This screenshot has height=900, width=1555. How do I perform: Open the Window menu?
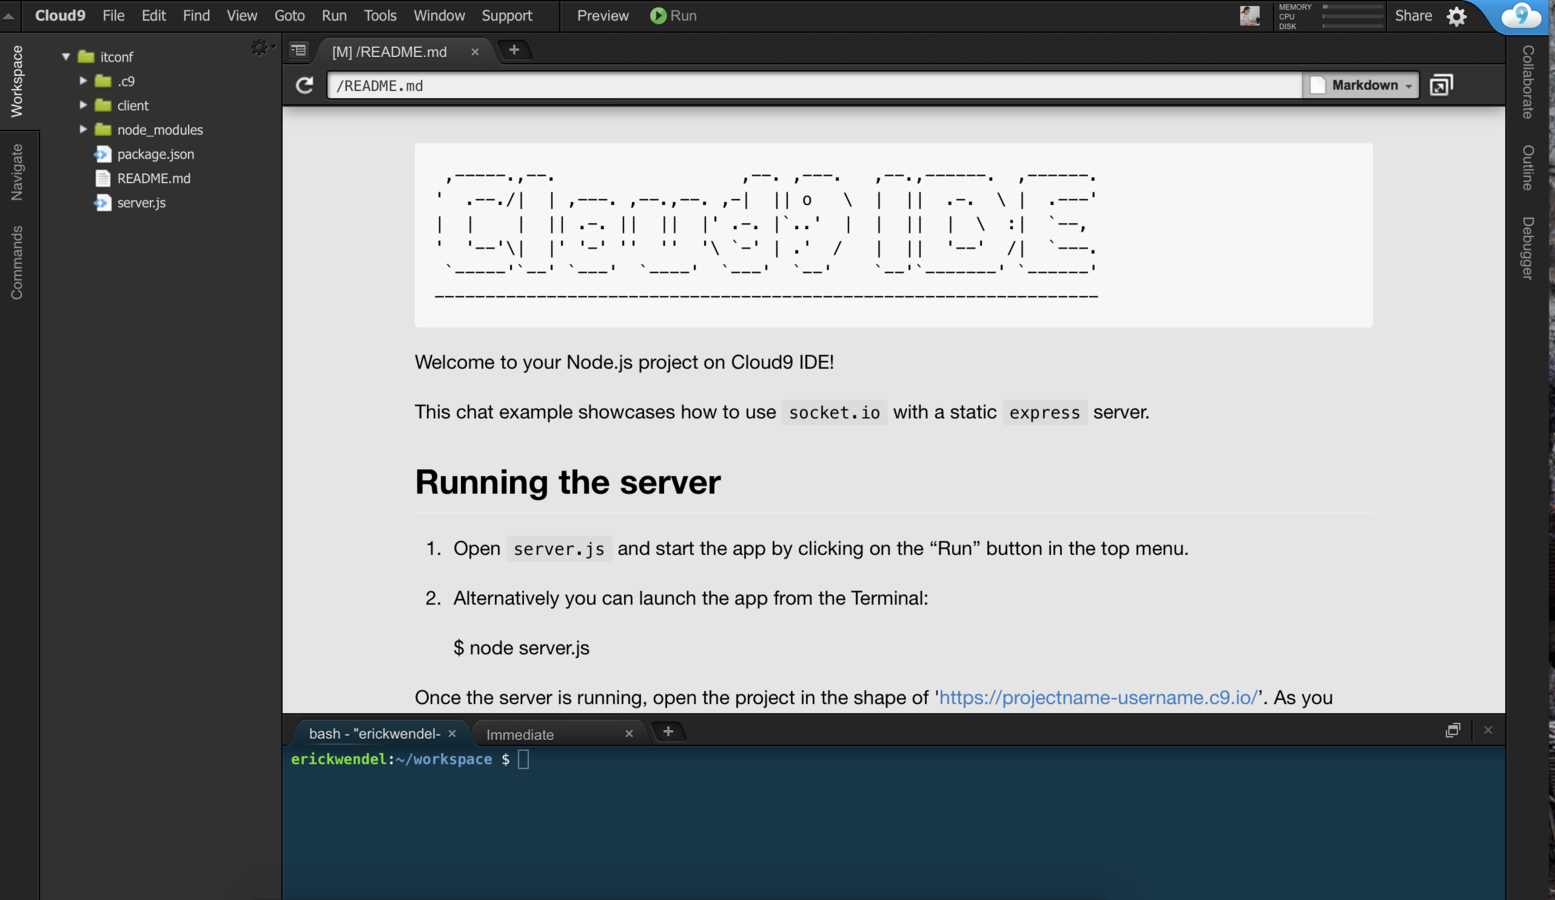[439, 16]
